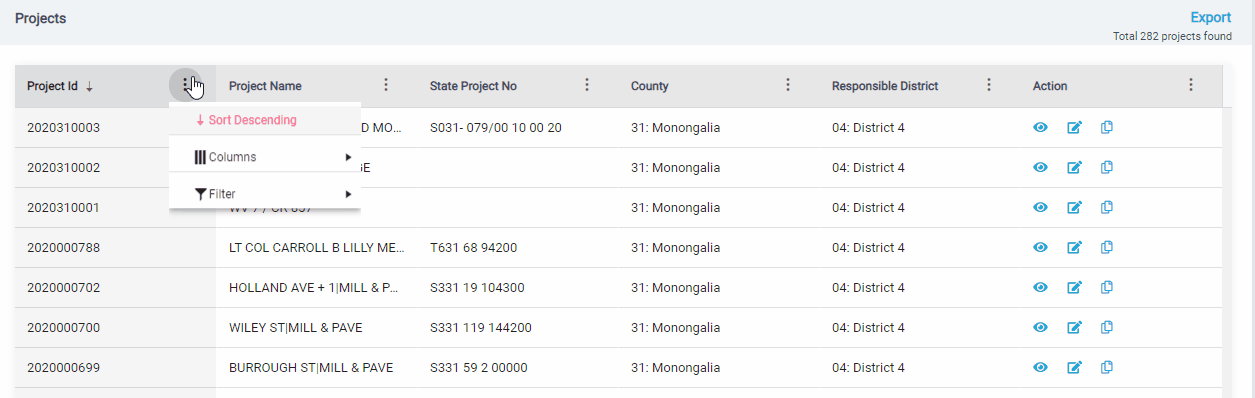Edit project 2020310003
This screenshot has width=1255, height=398.
pyautogui.click(x=1074, y=127)
